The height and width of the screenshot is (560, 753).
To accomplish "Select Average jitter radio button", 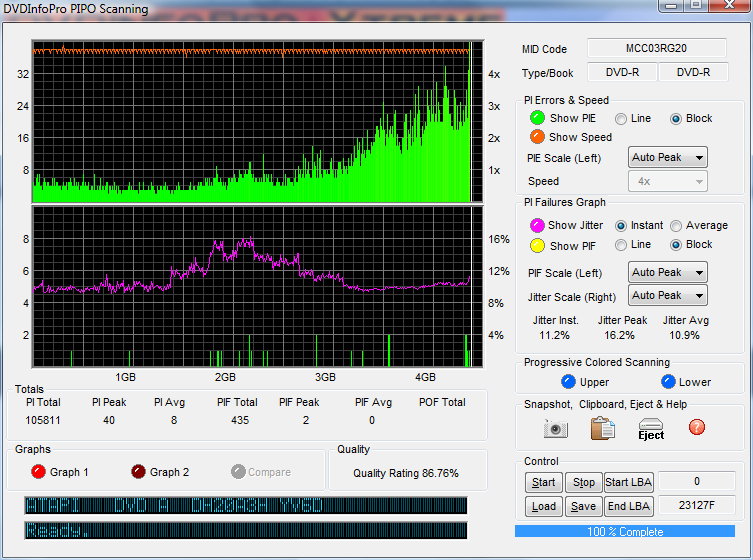I will (x=676, y=226).
